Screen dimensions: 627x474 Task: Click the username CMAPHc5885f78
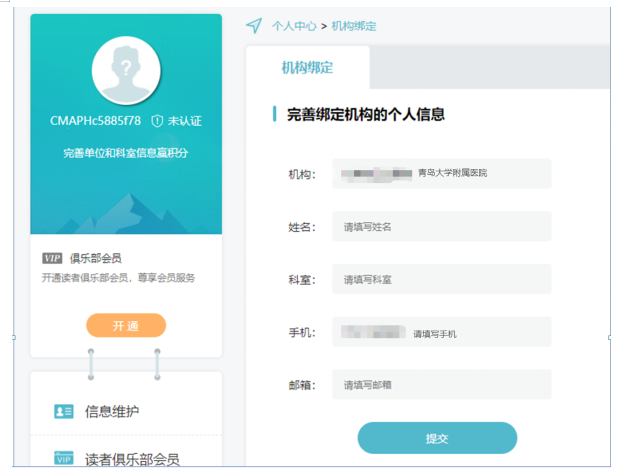click(x=95, y=120)
